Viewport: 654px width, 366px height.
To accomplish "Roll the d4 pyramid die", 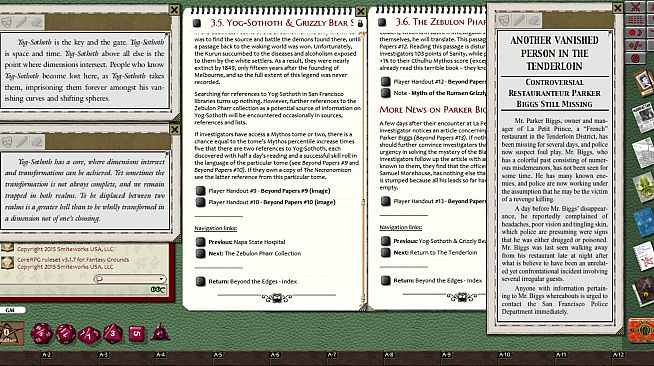I will (160, 333).
